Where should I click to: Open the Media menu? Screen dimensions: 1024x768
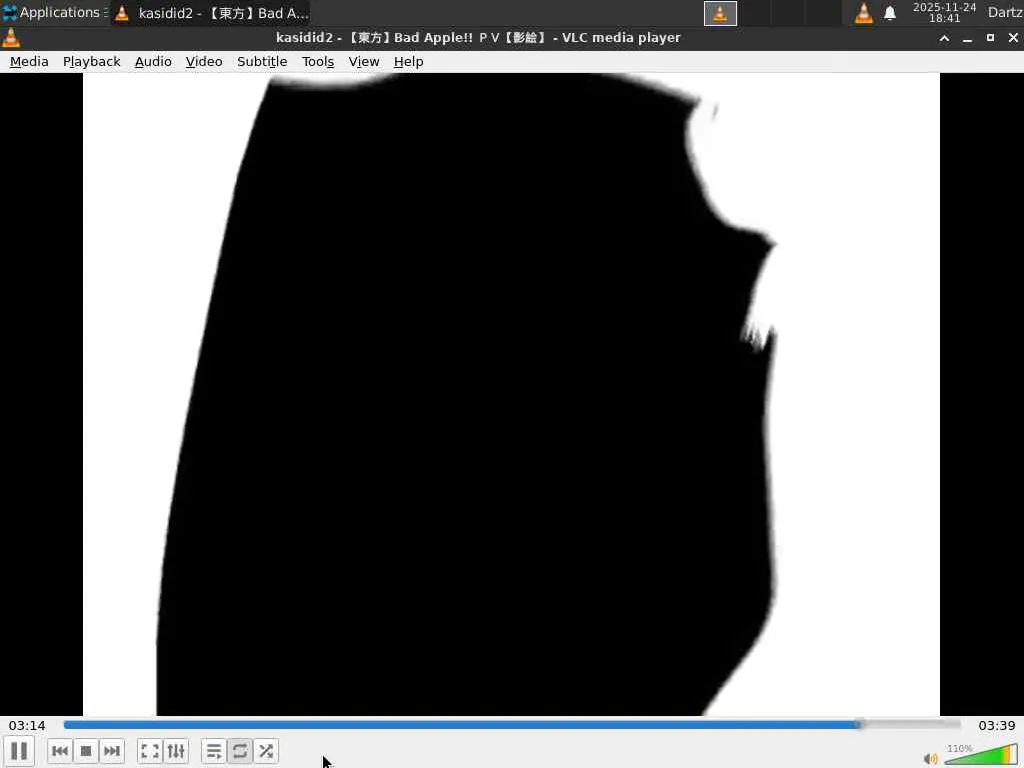coord(29,61)
